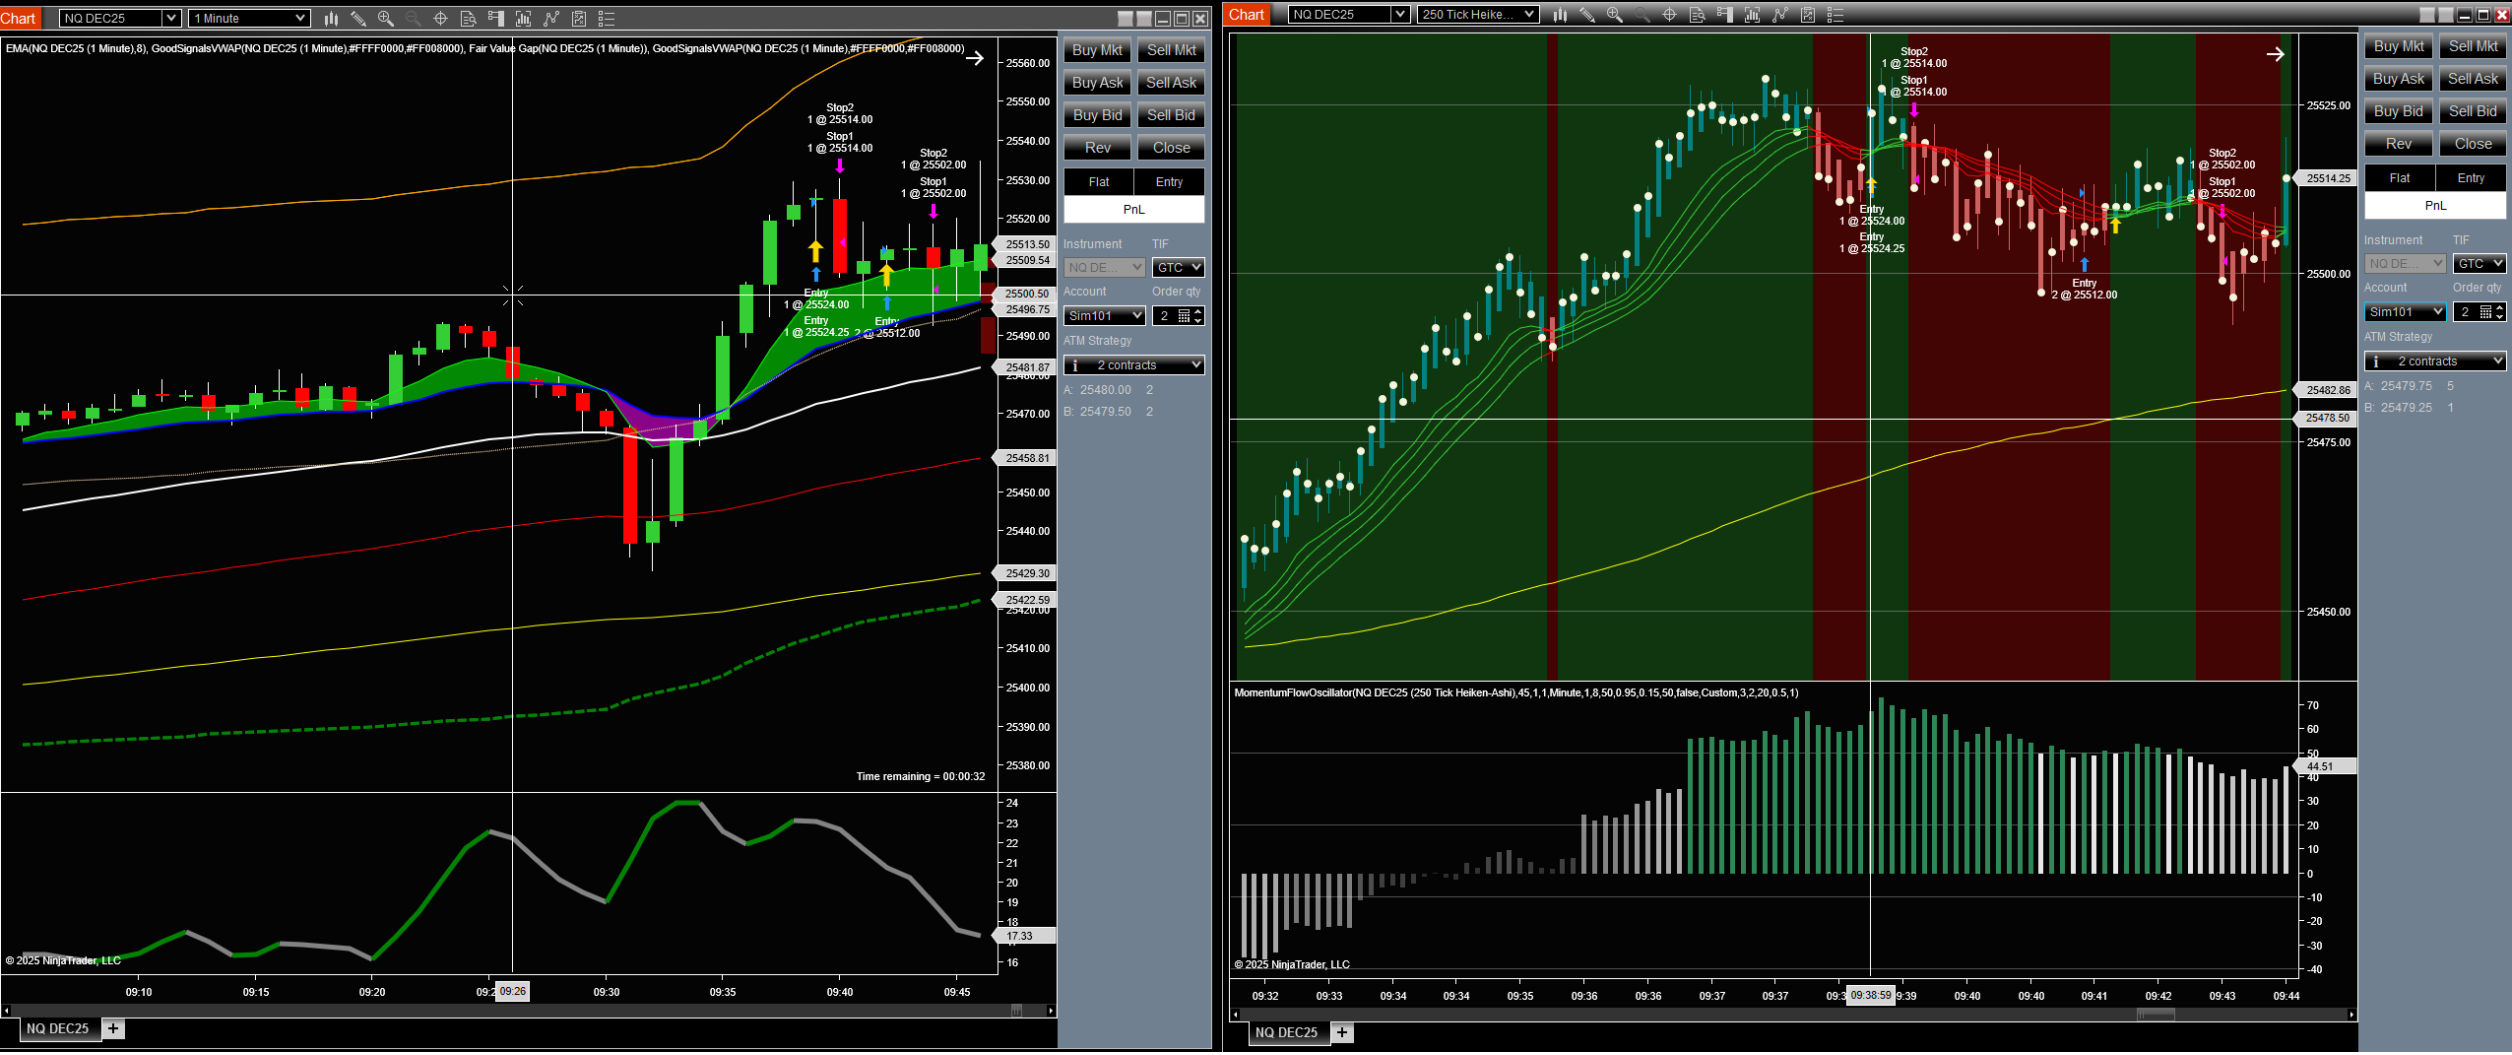Add new tab with plus in right chart
The height and width of the screenshot is (1055, 2512).
pyautogui.click(x=1342, y=1033)
